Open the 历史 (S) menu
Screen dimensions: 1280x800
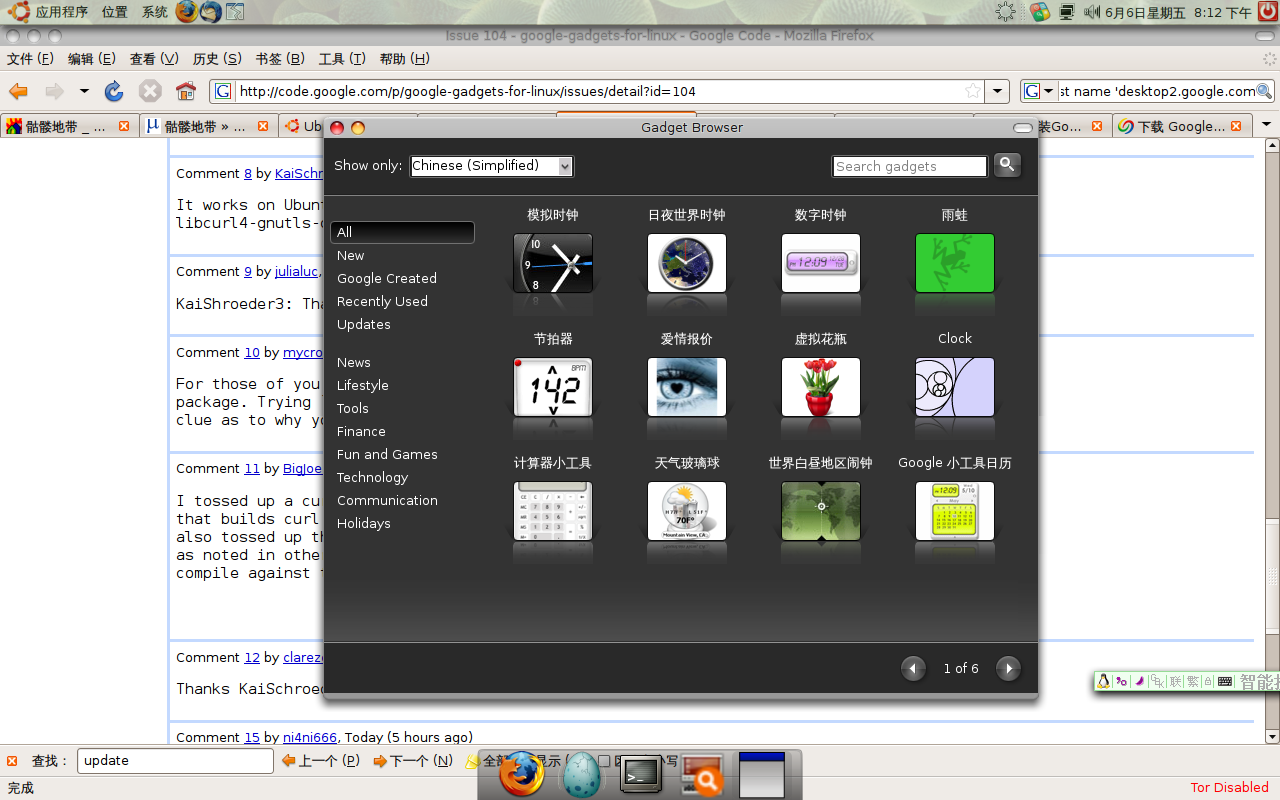tap(217, 59)
